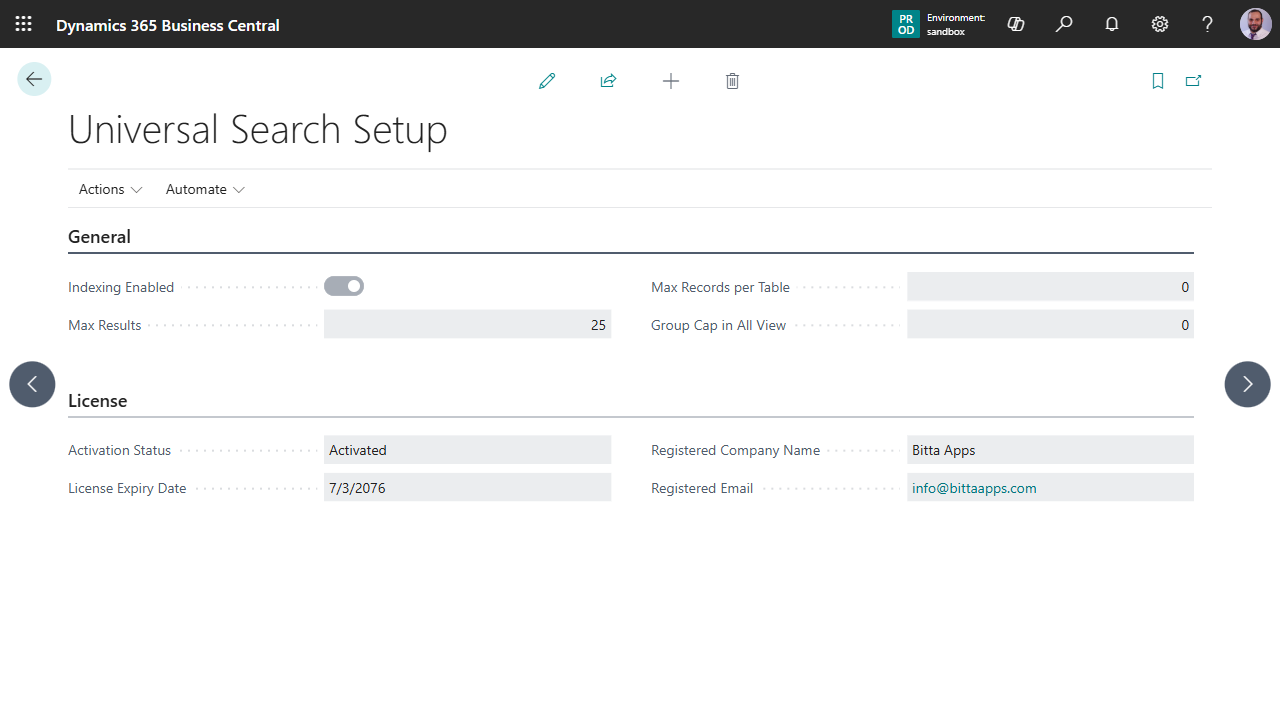Click the Registered Company Name field
The image size is (1280, 720).
1050,450
